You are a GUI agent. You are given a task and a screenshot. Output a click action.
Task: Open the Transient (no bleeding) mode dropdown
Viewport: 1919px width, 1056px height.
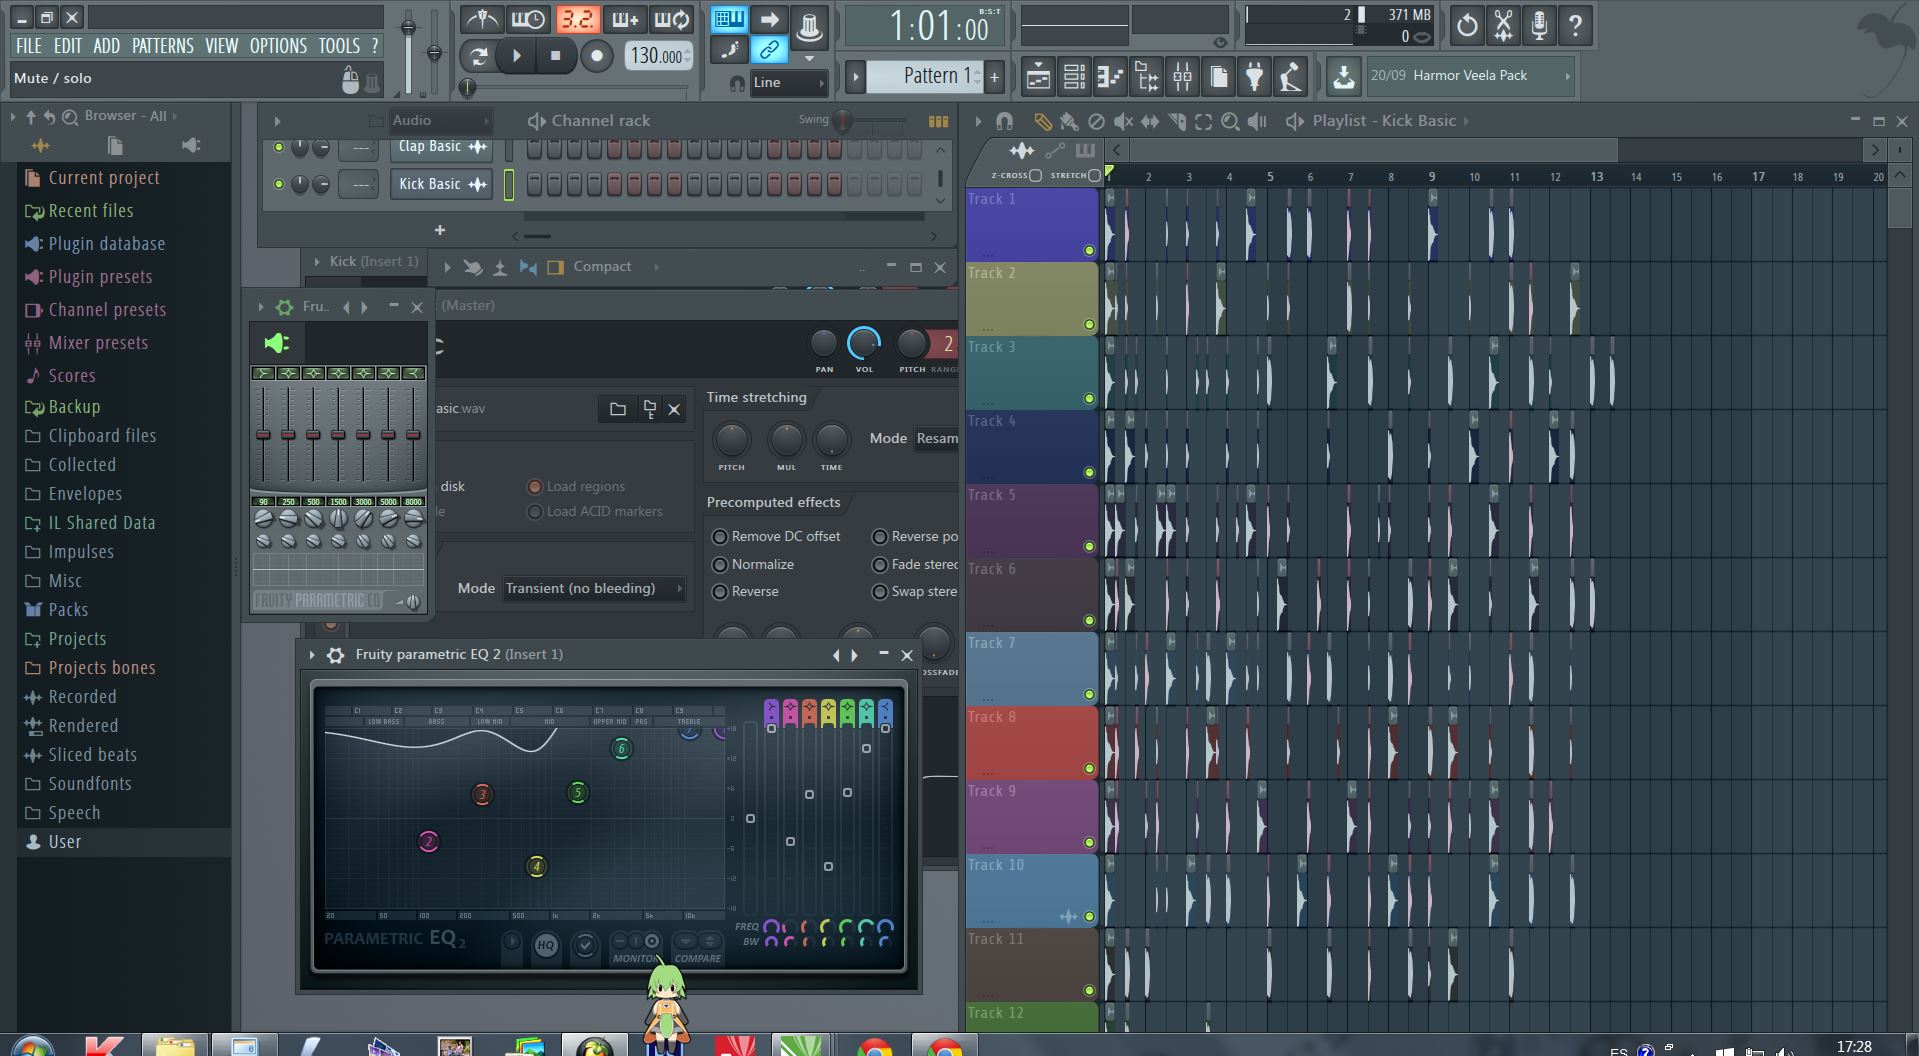pyautogui.click(x=594, y=588)
